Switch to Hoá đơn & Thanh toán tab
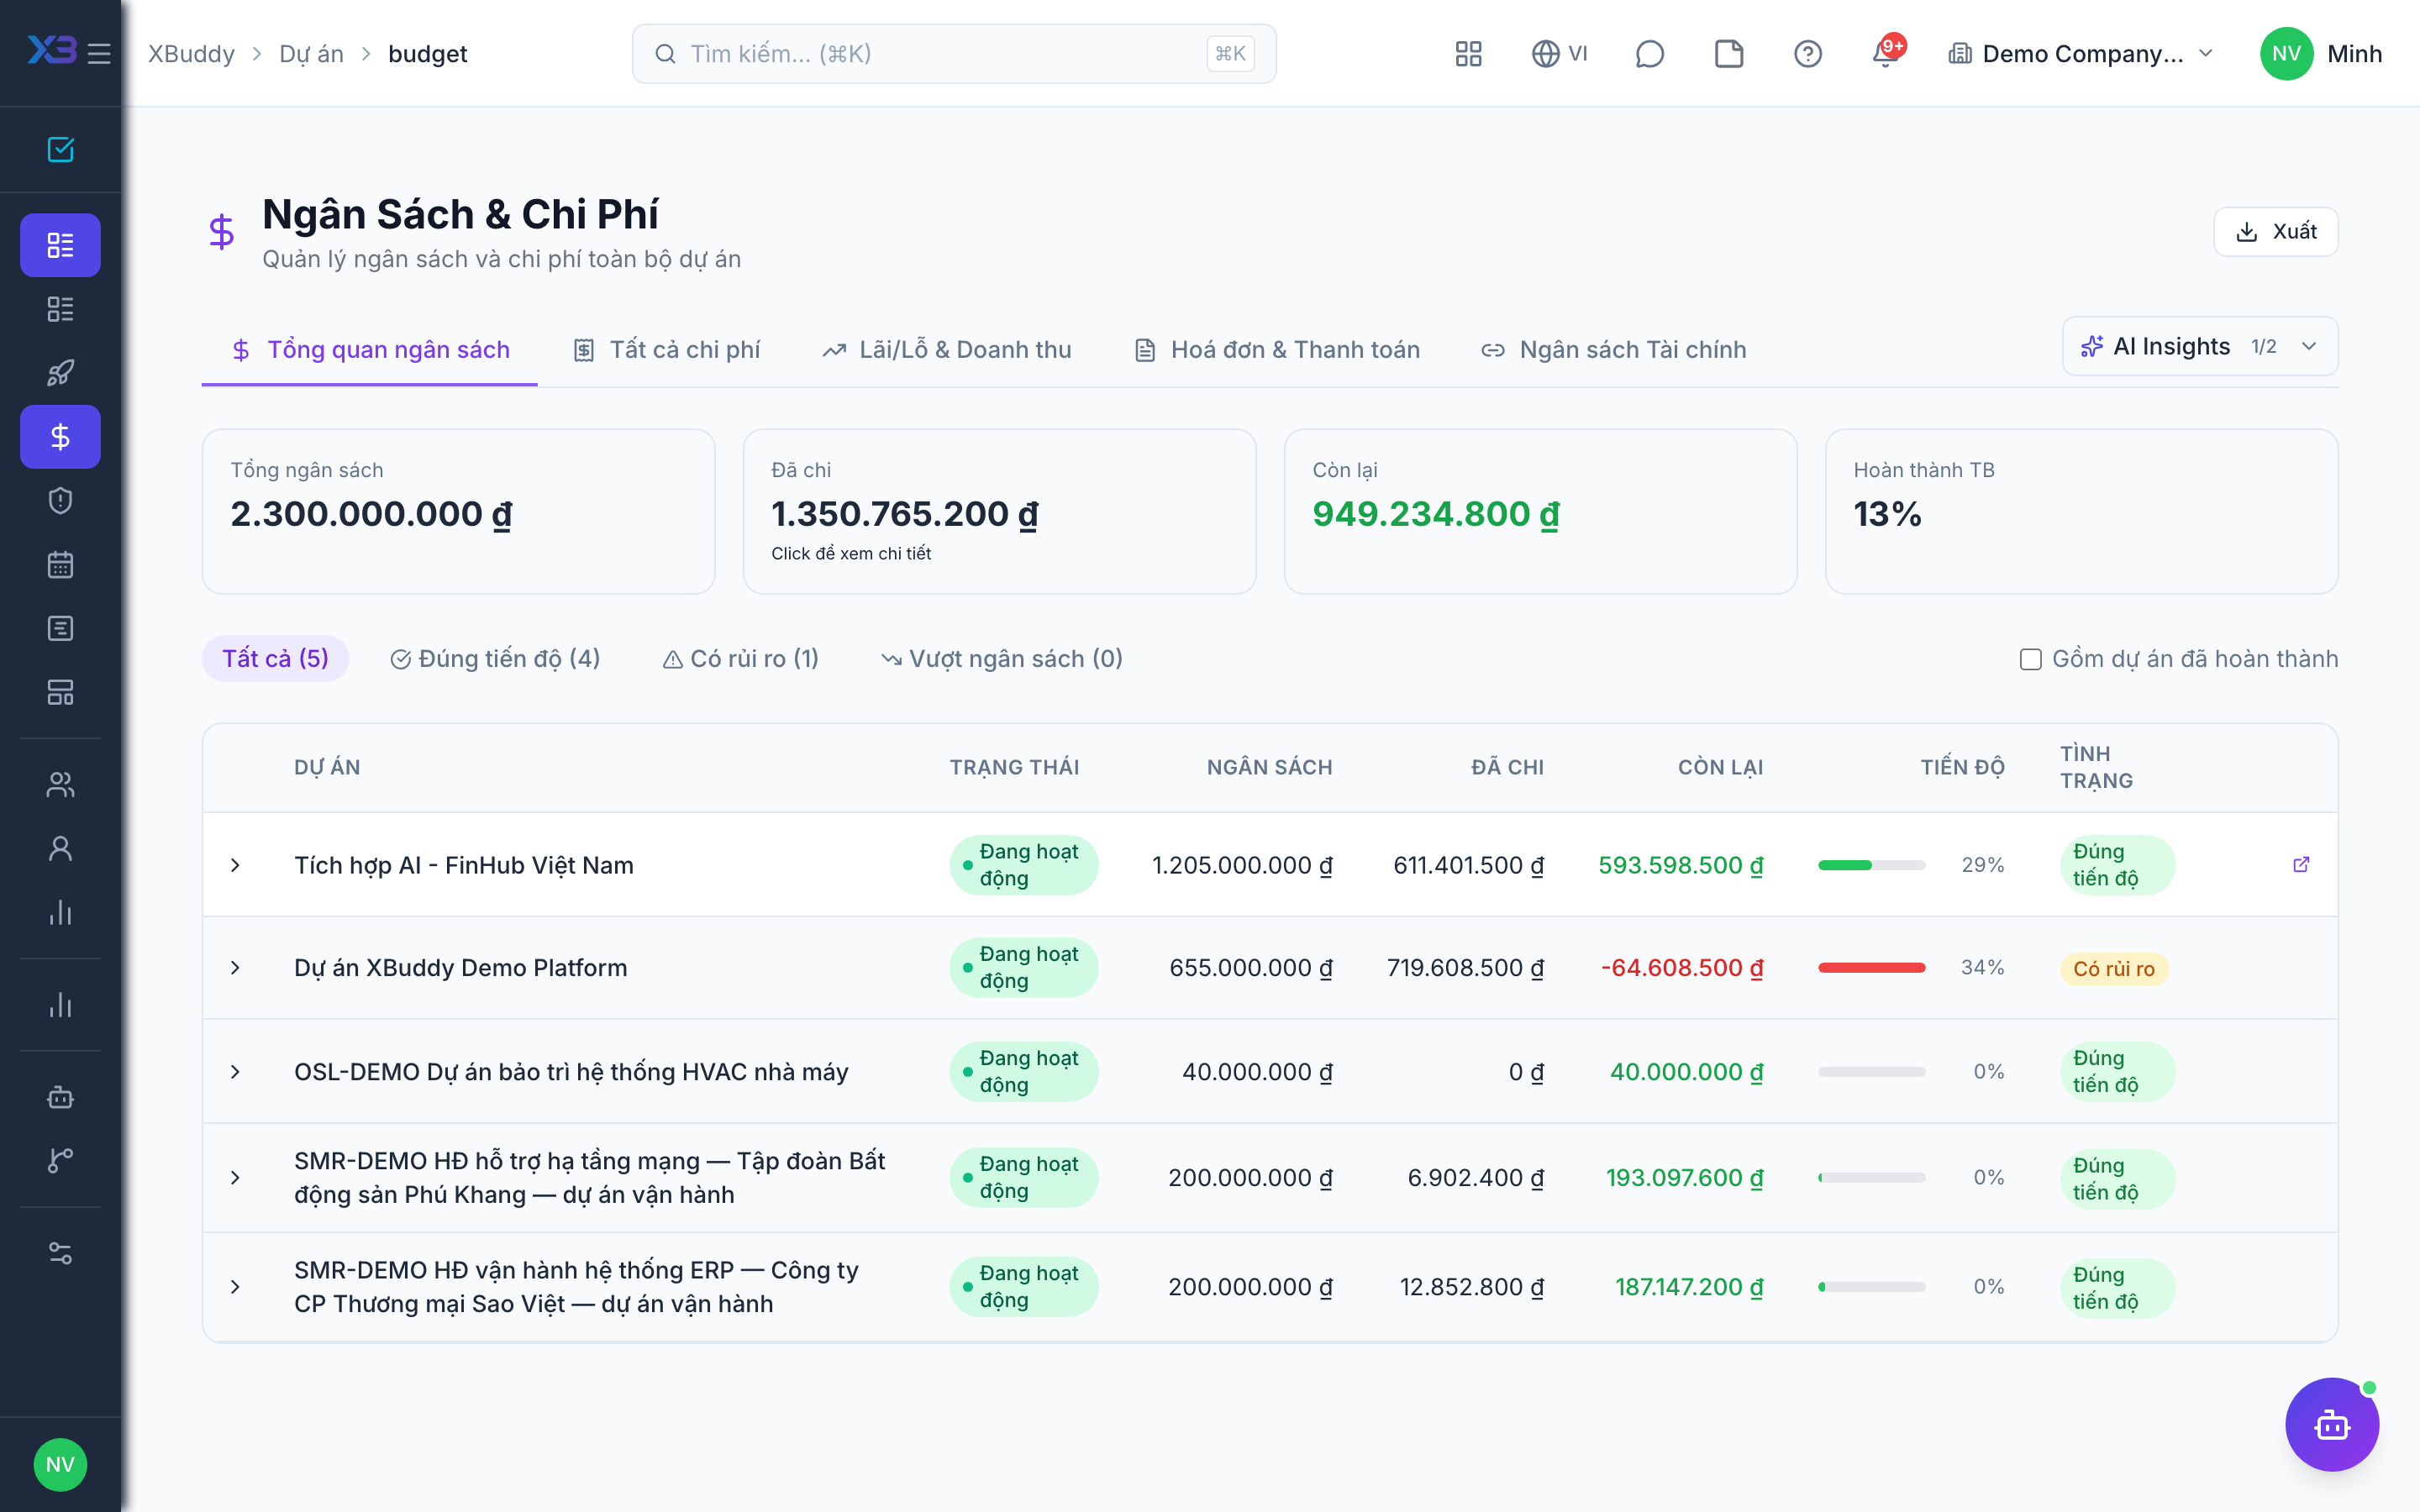 [1278, 349]
